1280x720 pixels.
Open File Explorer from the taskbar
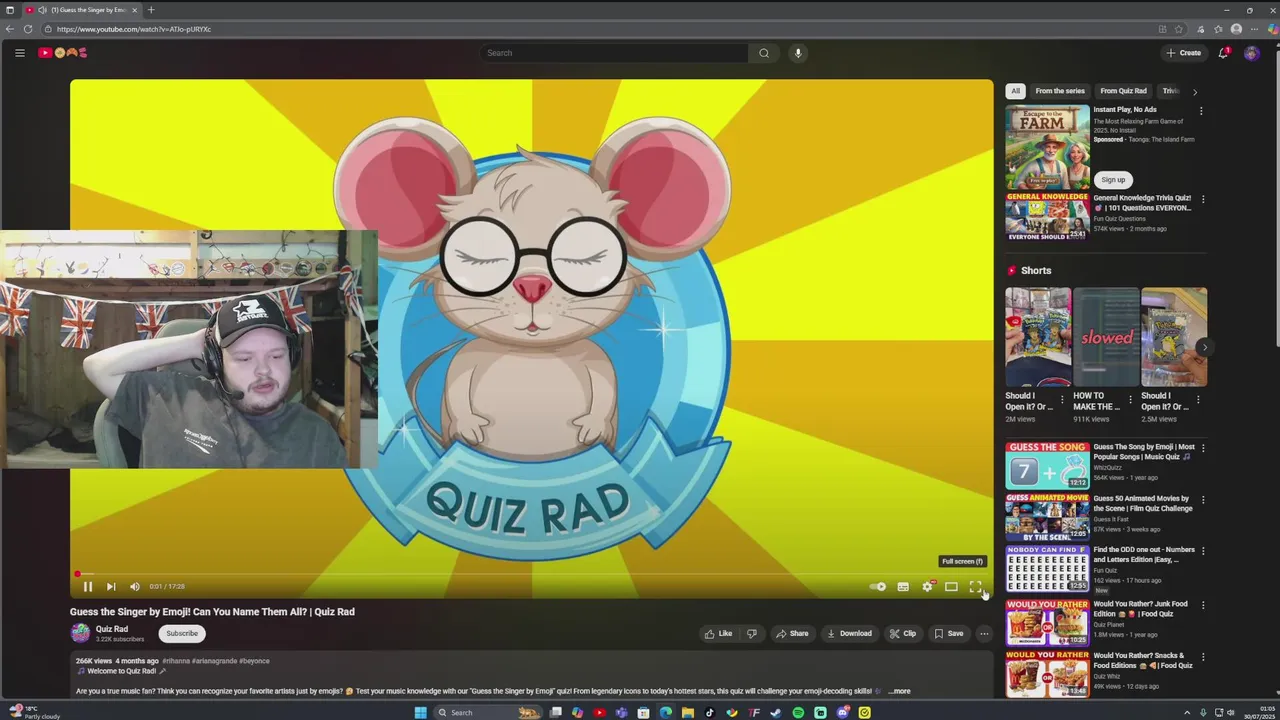[688, 713]
